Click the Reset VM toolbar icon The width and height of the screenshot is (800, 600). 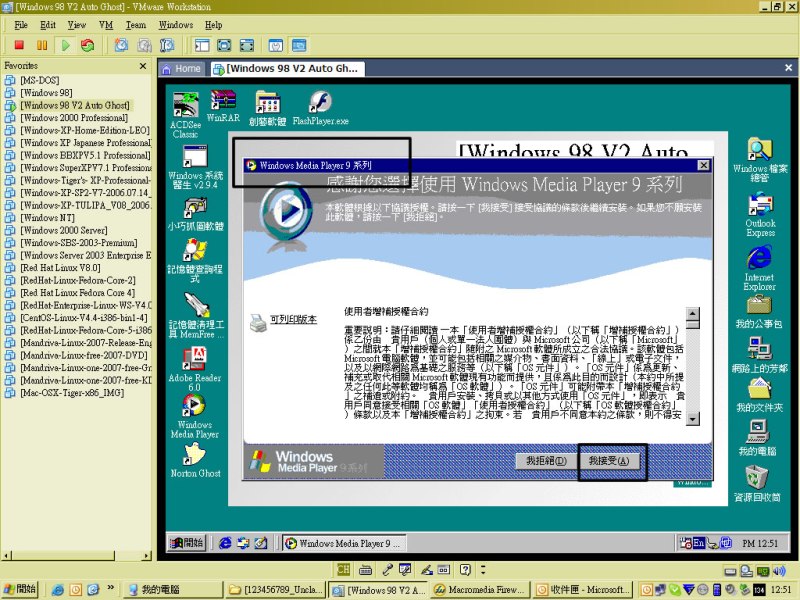[x=88, y=45]
